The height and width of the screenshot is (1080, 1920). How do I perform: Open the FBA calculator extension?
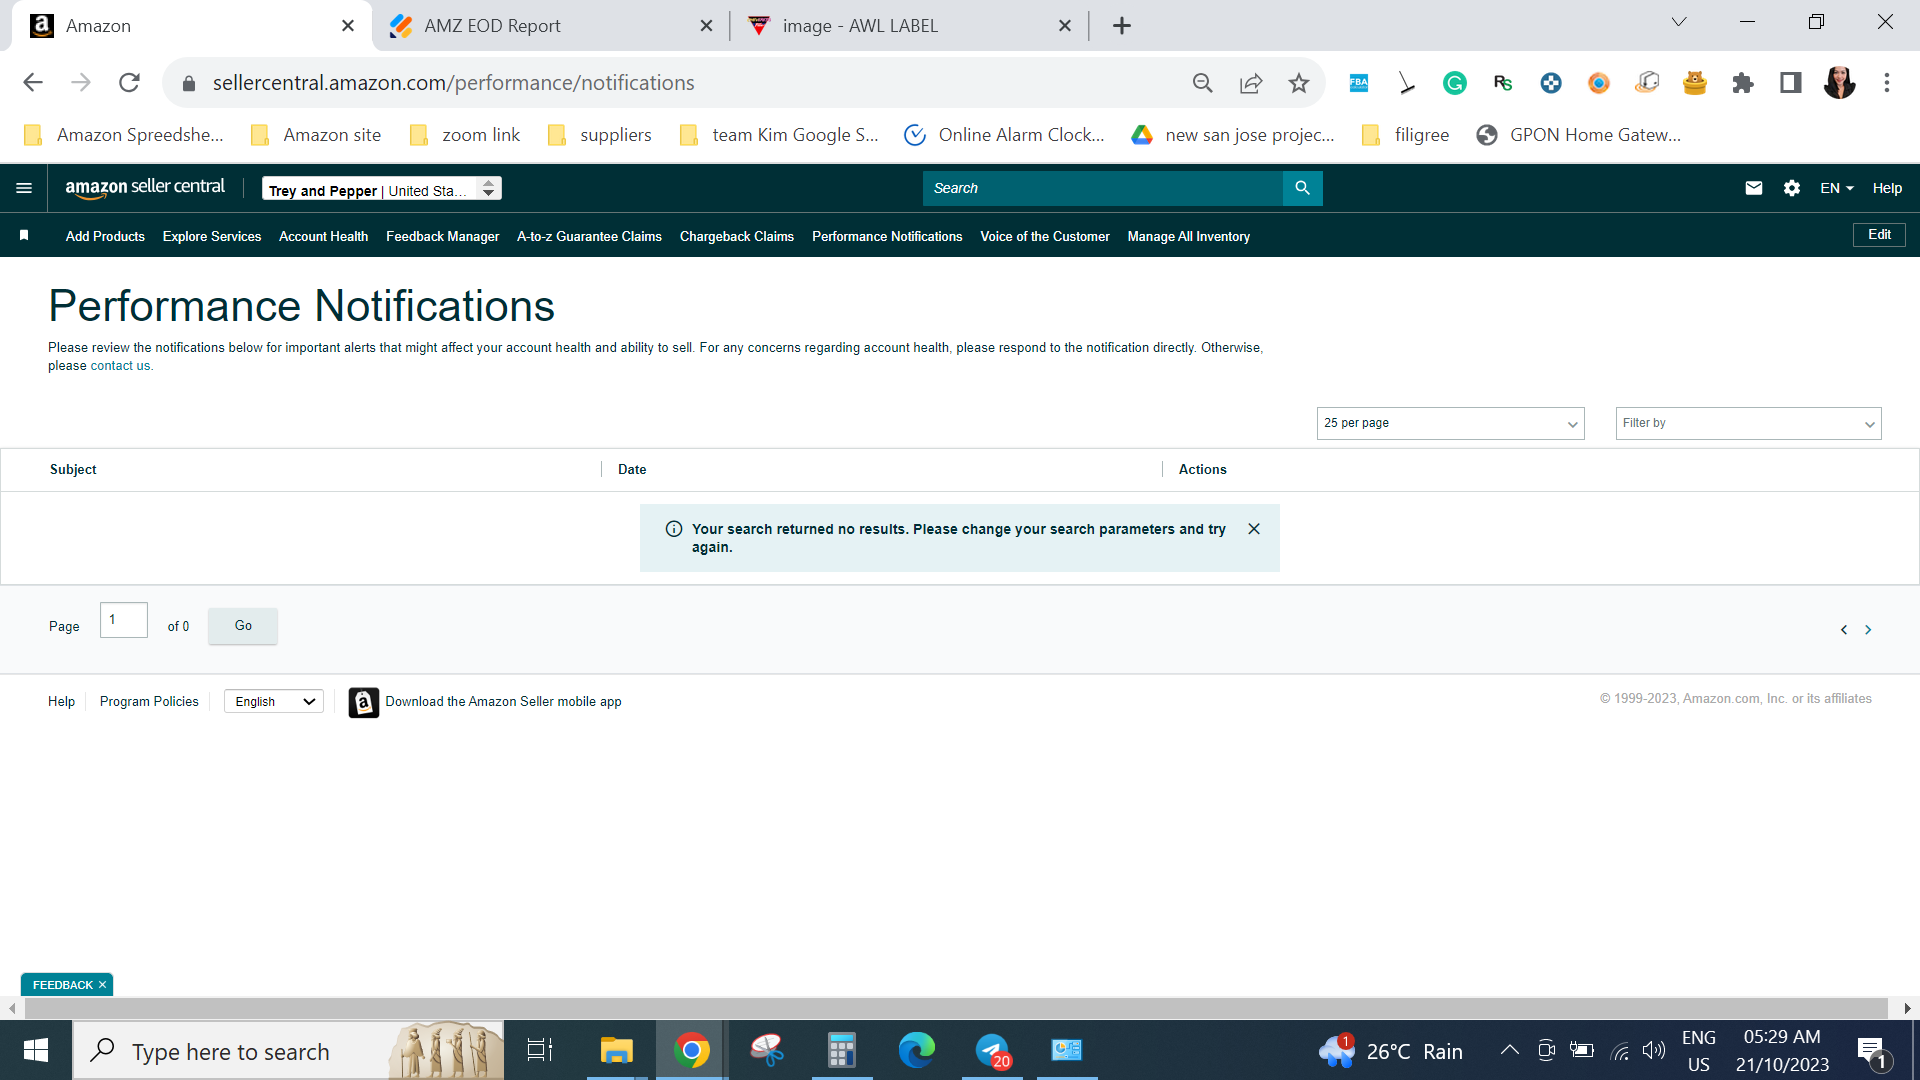coord(1359,83)
